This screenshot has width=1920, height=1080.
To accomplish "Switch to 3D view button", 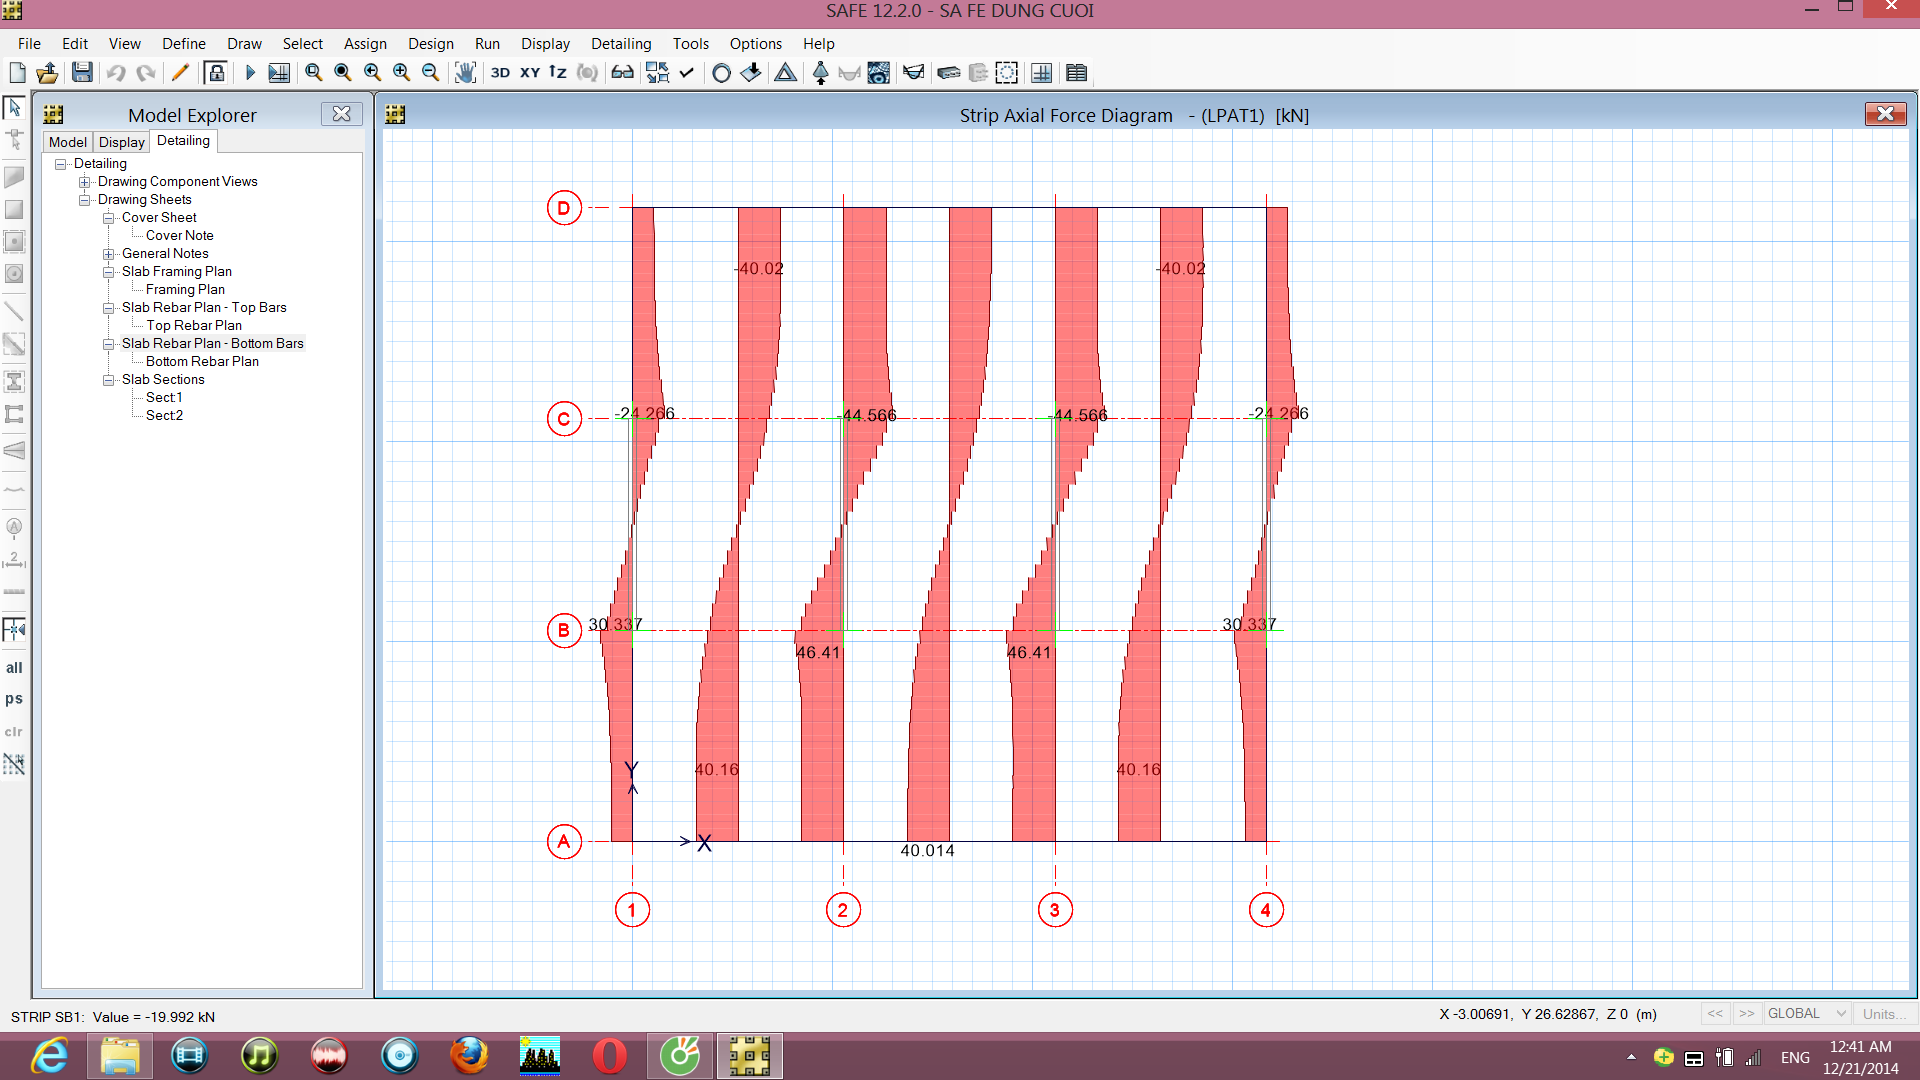I will pos(500,73).
